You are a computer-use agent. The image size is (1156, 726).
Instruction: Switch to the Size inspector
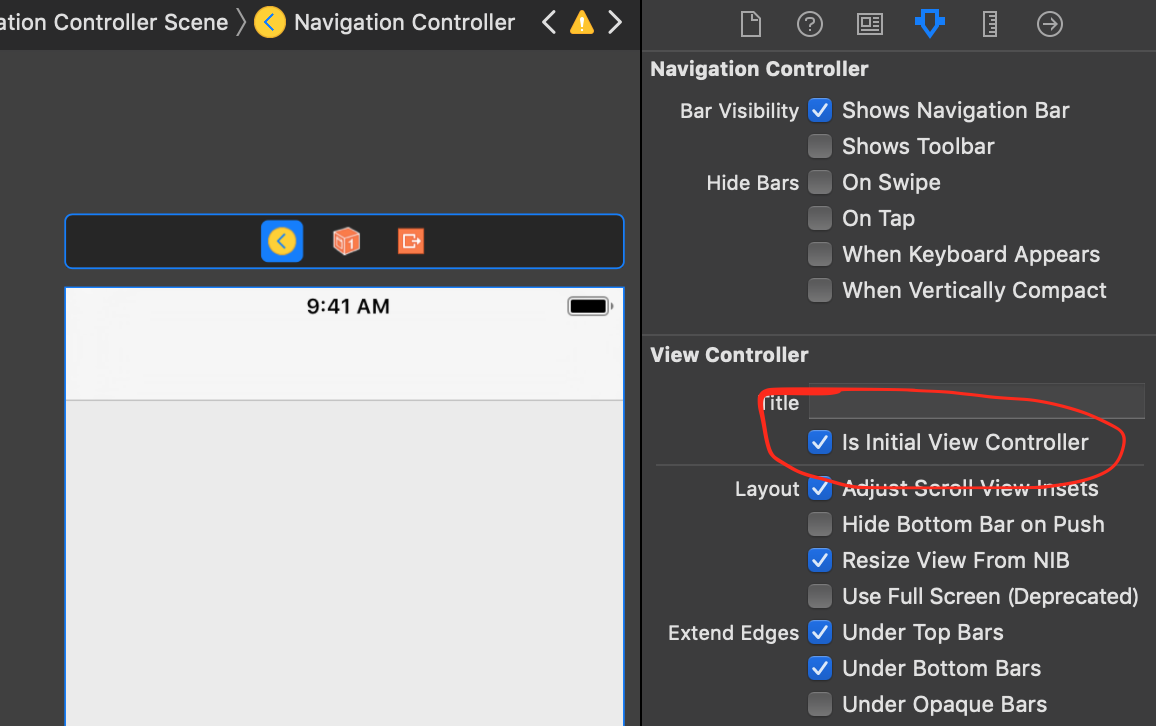click(x=990, y=24)
